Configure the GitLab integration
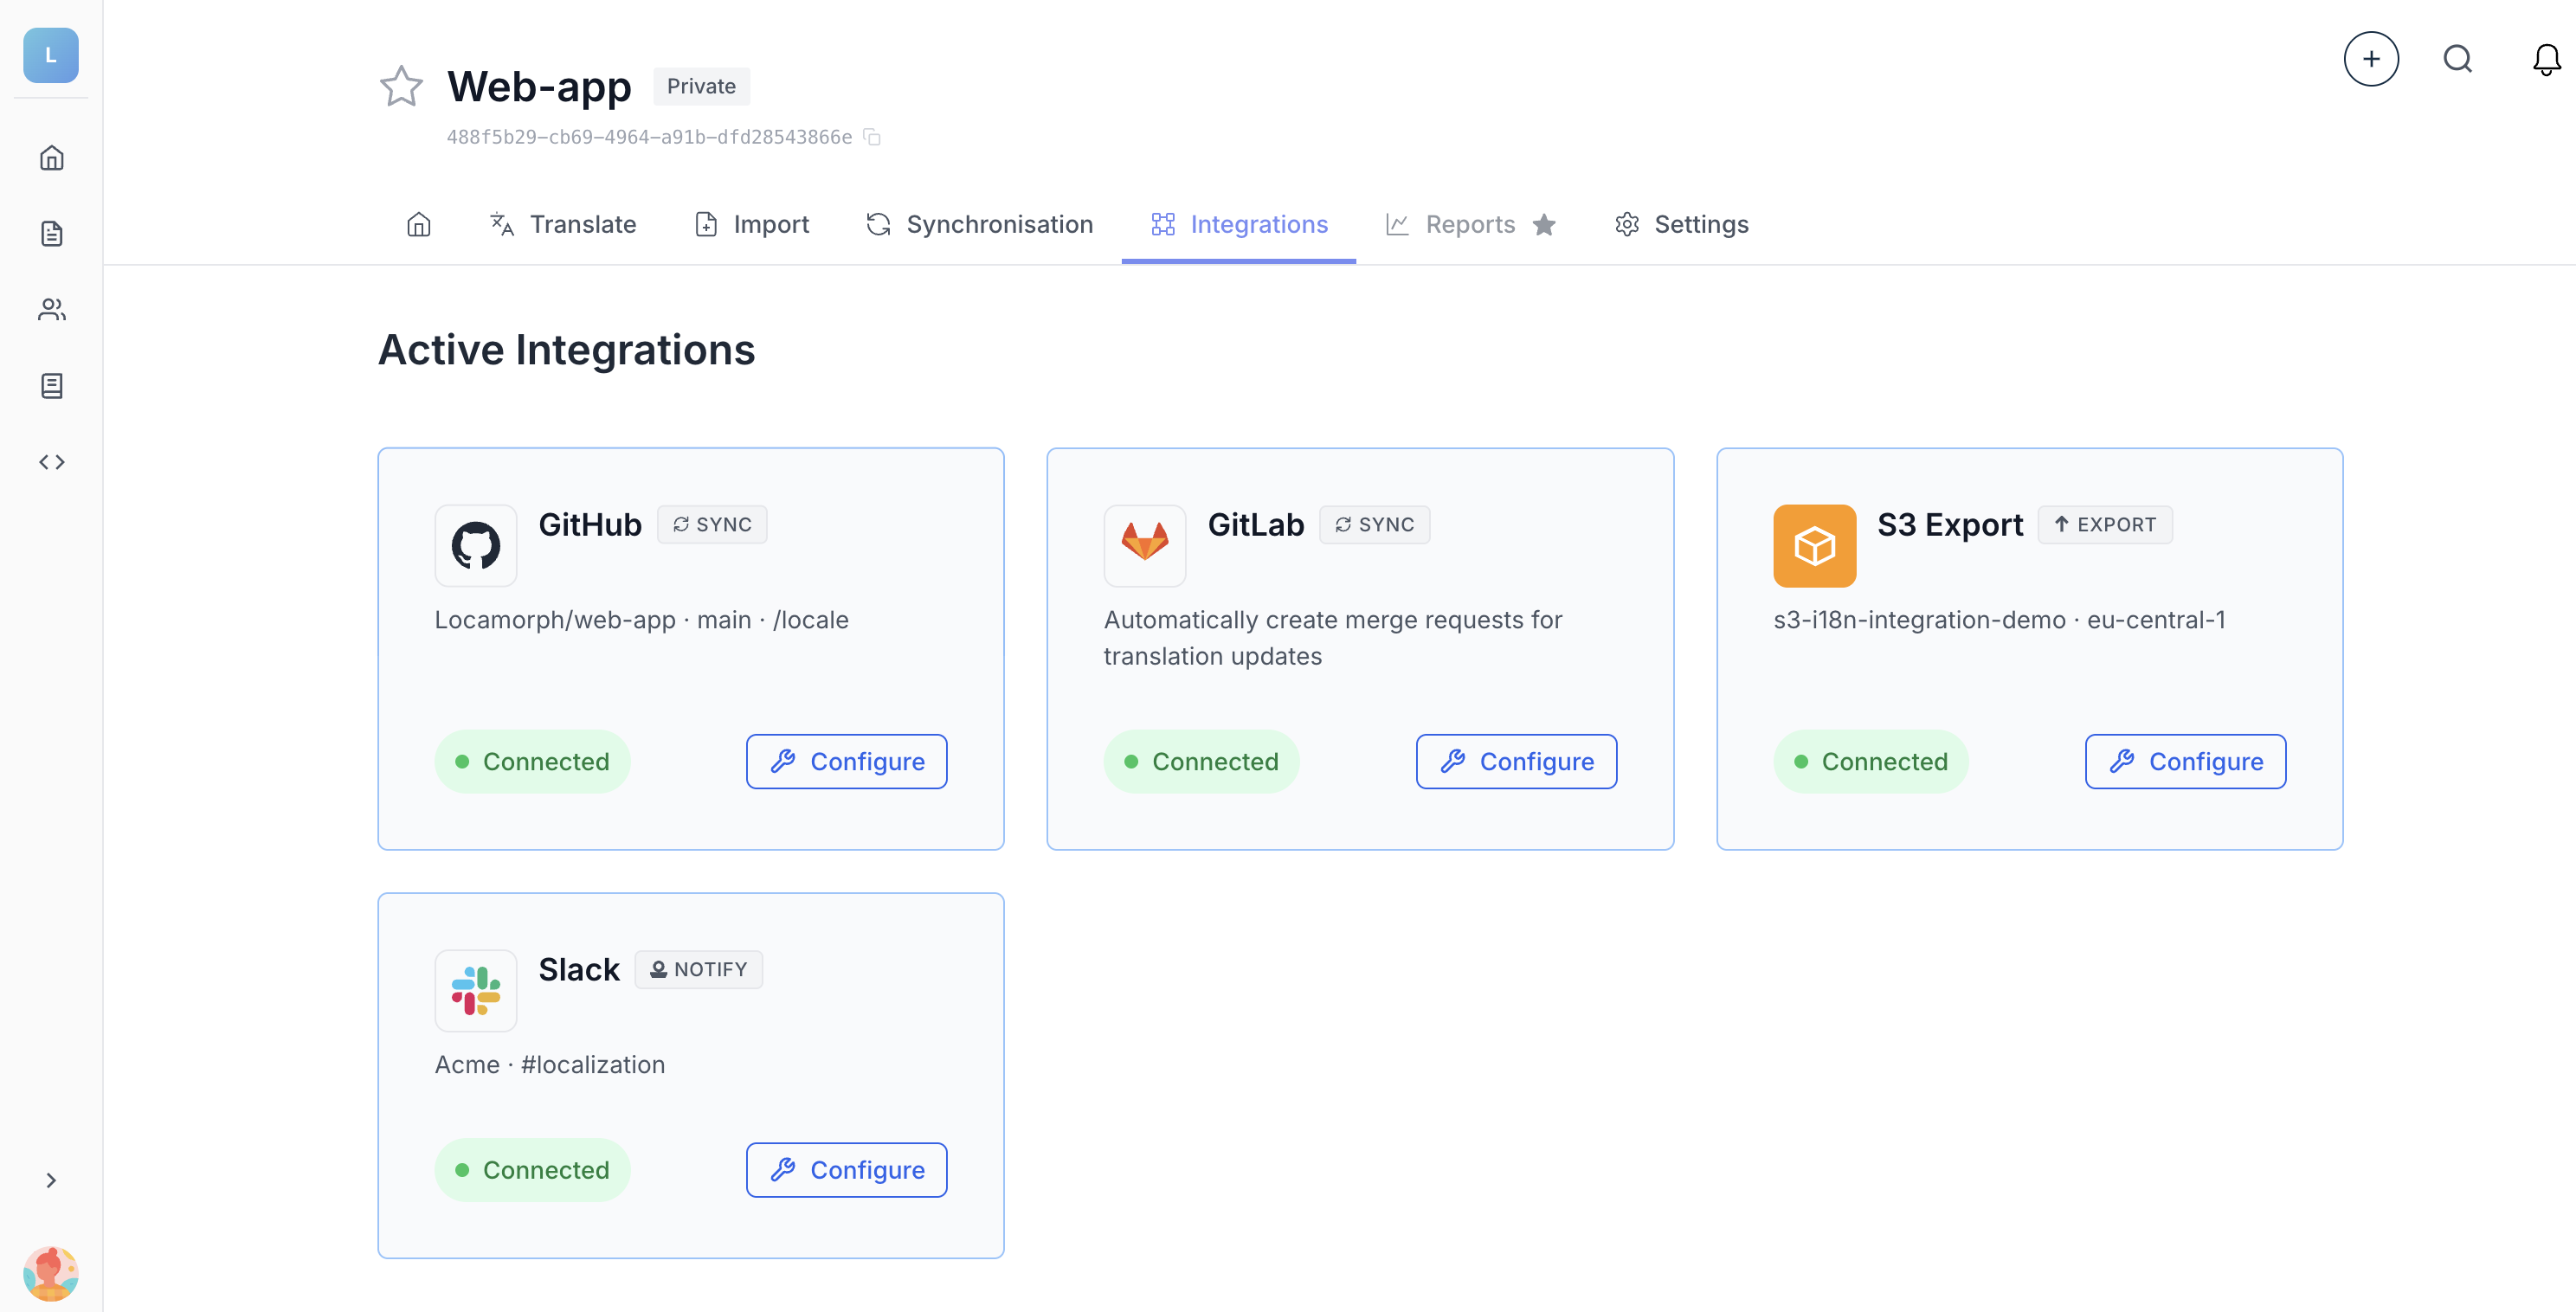This screenshot has height=1312, width=2576. pyautogui.click(x=1516, y=761)
